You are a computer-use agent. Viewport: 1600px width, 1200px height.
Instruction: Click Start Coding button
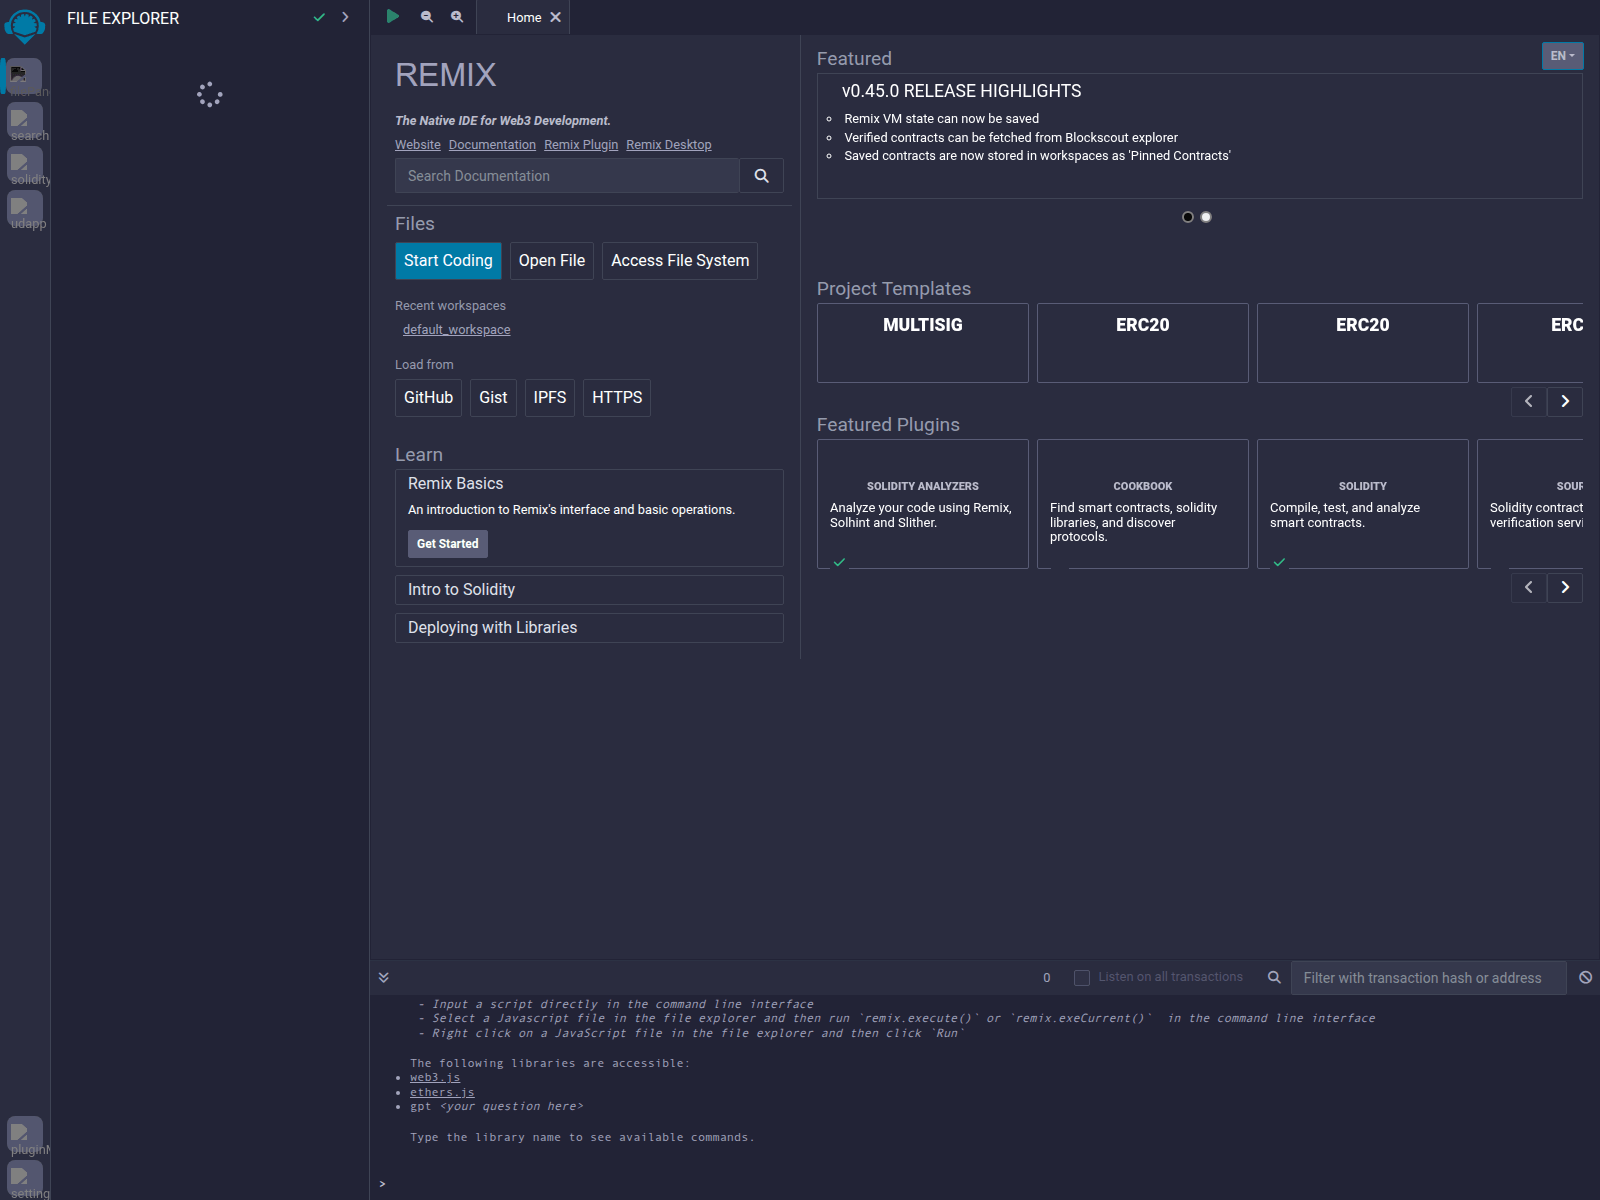[448, 261]
